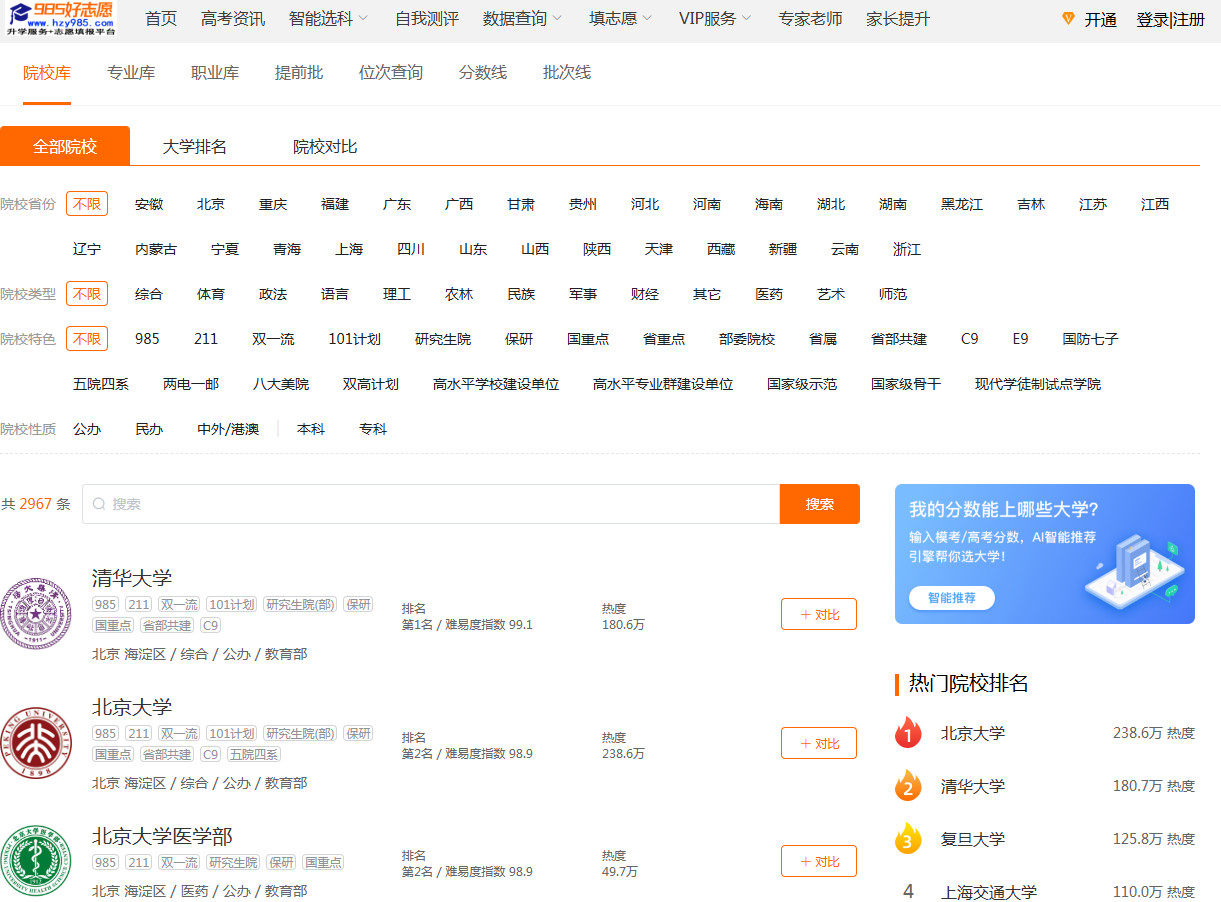The image size is (1221, 902).
Task: Select 不限 for 院校类型 filter
Action: point(87,294)
